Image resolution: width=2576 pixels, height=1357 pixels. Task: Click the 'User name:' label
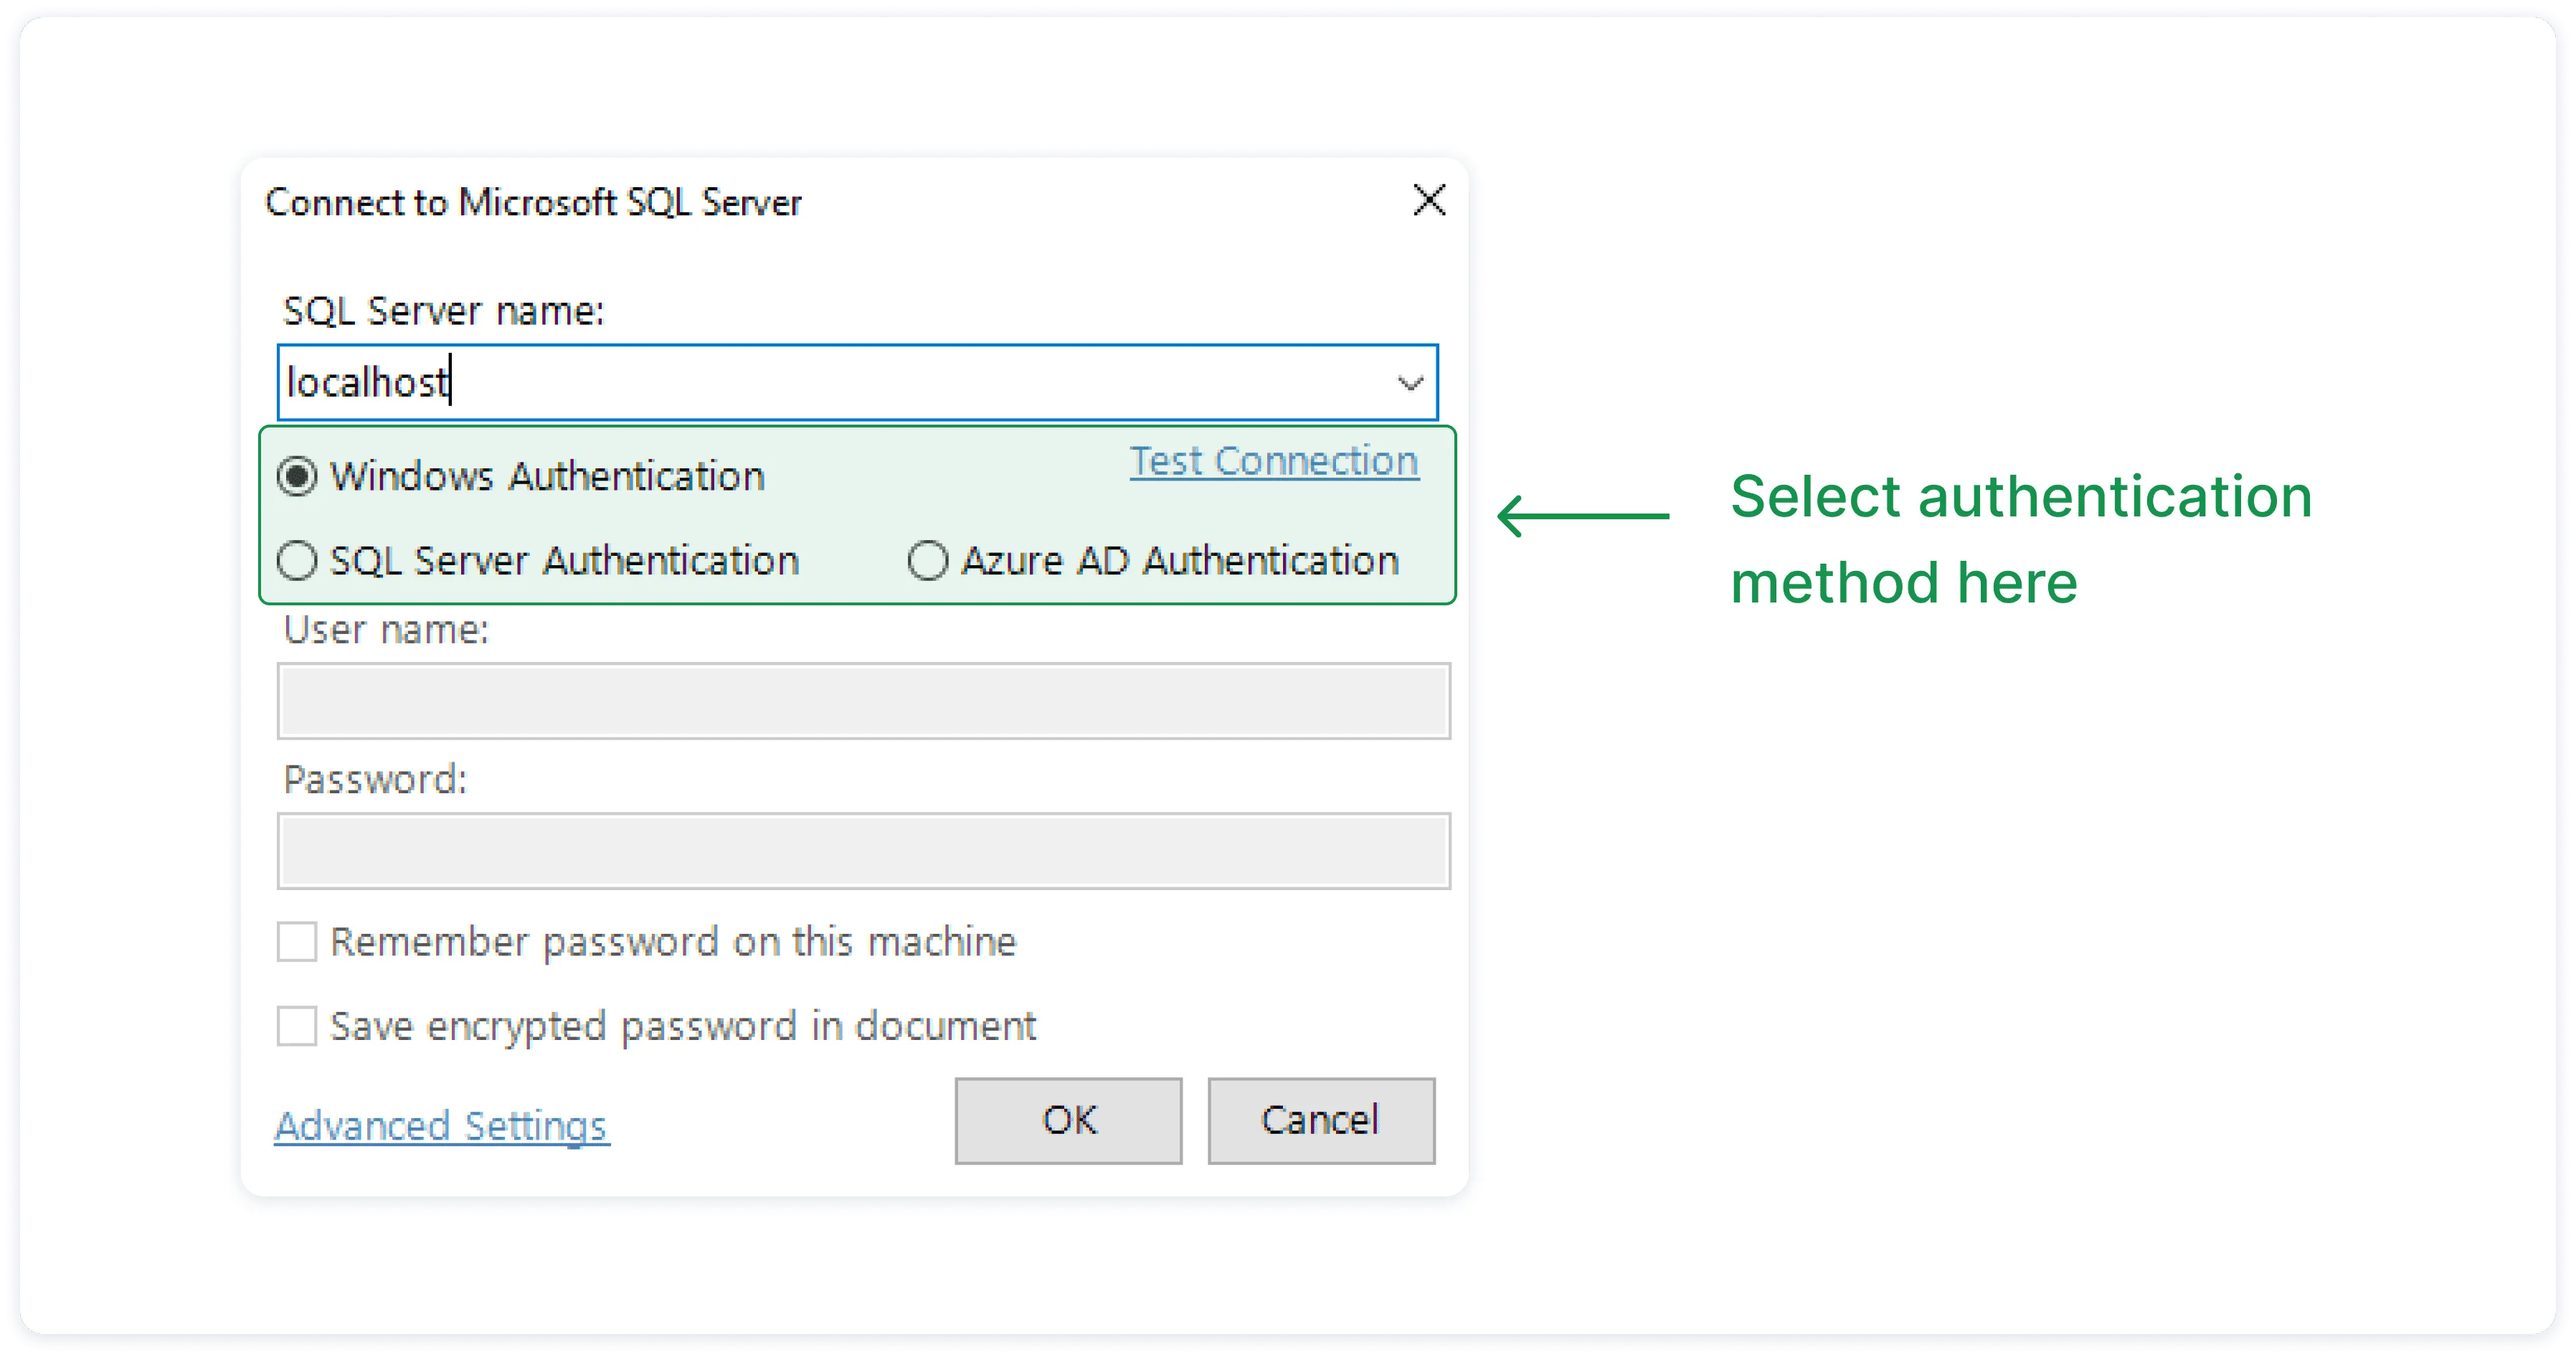tap(386, 630)
